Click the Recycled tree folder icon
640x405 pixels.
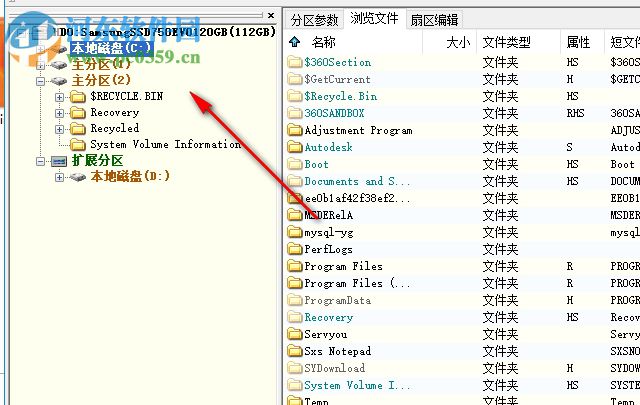click(78, 129)
